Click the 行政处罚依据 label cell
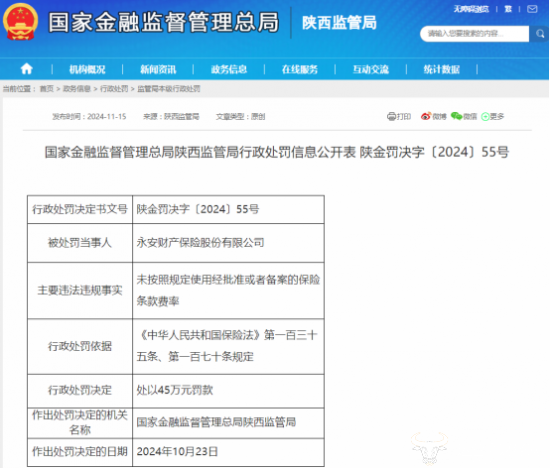 coord(80,347)
